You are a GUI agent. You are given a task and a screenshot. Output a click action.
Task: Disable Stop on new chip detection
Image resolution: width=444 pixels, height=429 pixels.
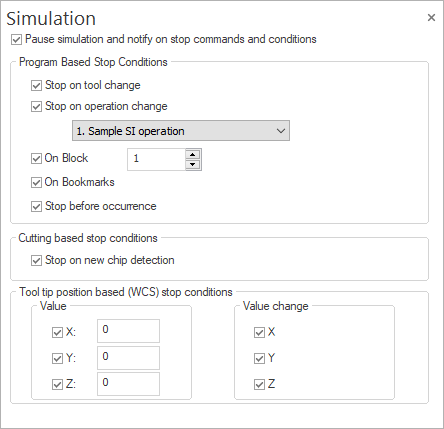(36, 260)
